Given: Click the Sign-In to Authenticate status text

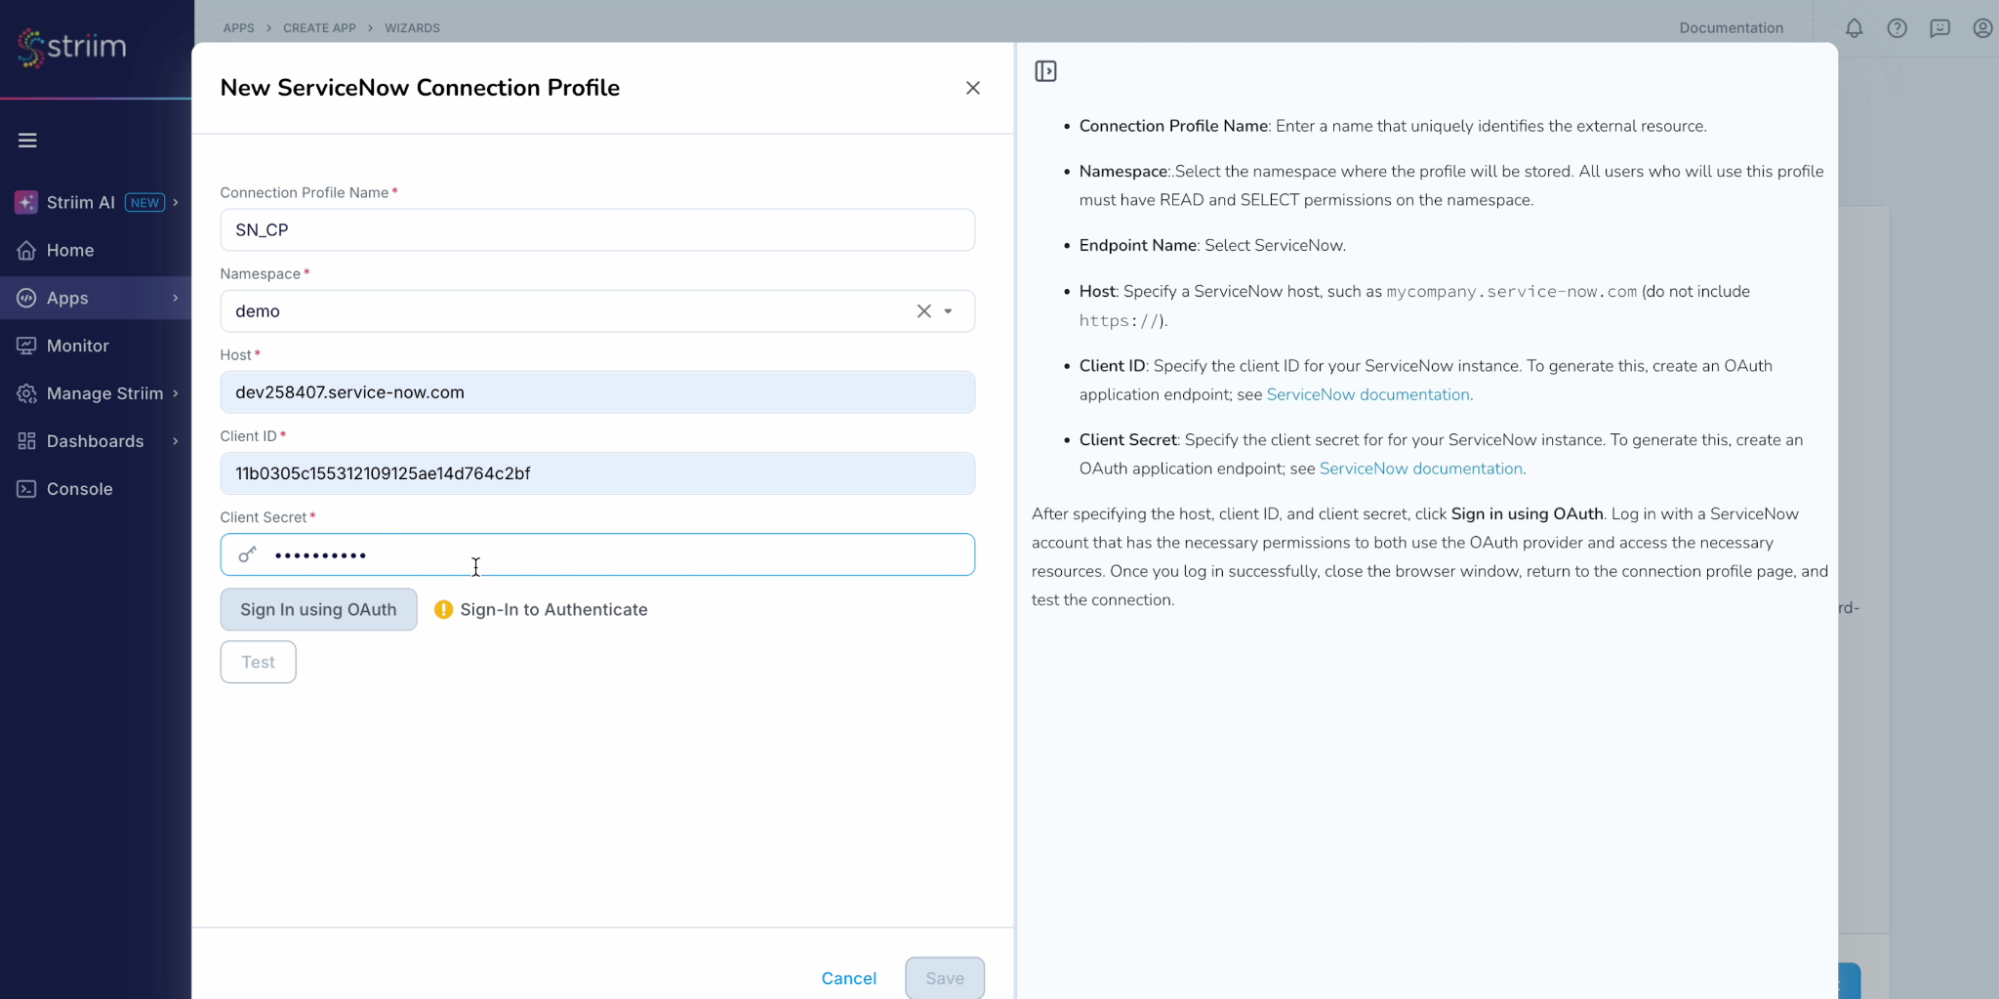Looking at the screenshot, I should [554, 610].
